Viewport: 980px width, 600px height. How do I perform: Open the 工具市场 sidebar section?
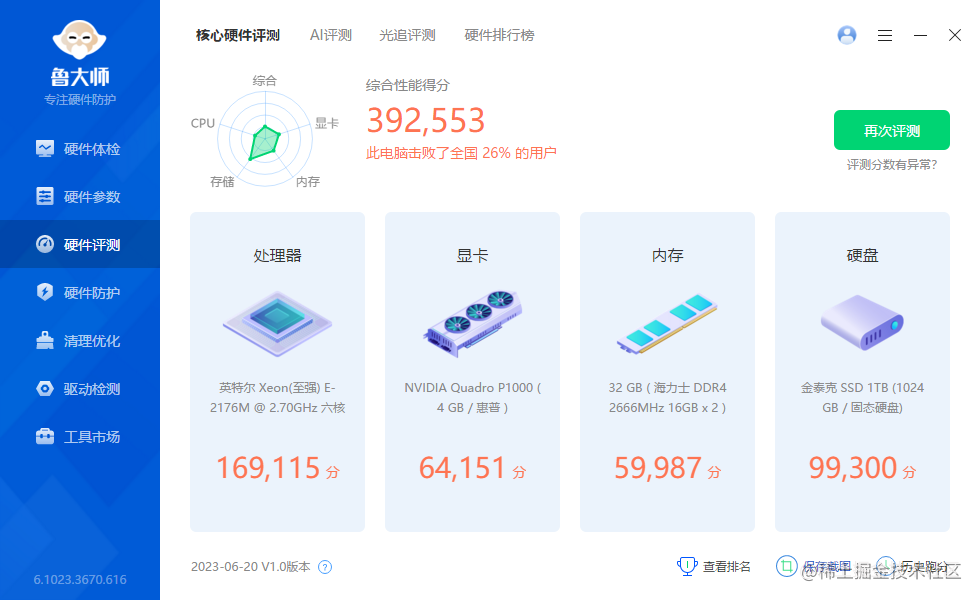[79, 436]
